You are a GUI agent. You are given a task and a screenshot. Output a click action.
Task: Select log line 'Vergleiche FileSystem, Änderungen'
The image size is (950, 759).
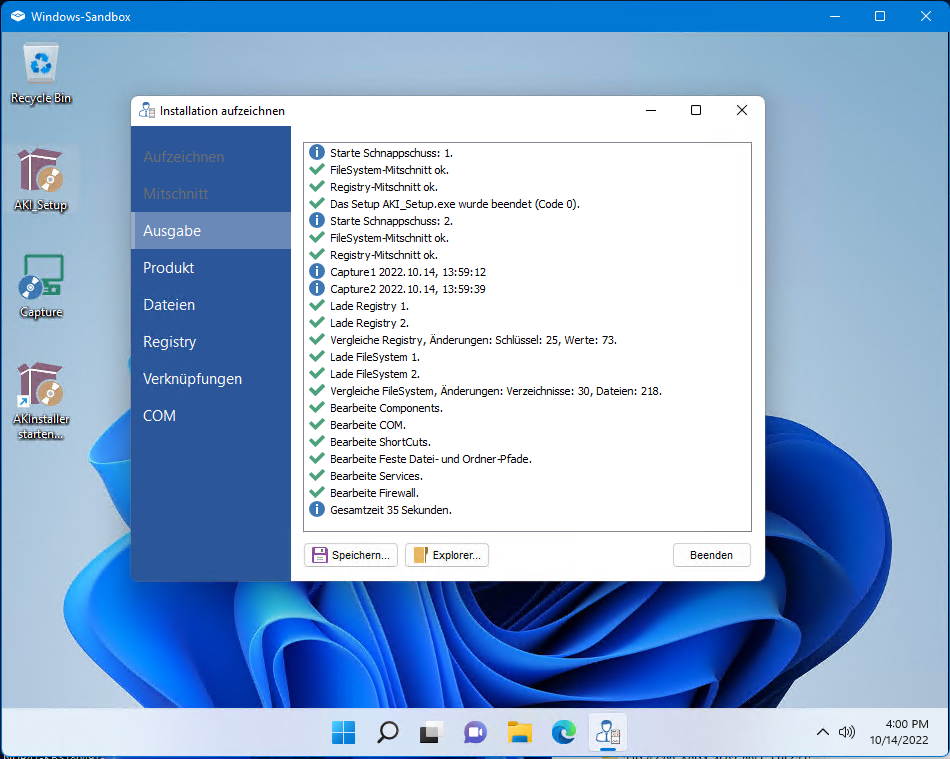click(496, 391)
